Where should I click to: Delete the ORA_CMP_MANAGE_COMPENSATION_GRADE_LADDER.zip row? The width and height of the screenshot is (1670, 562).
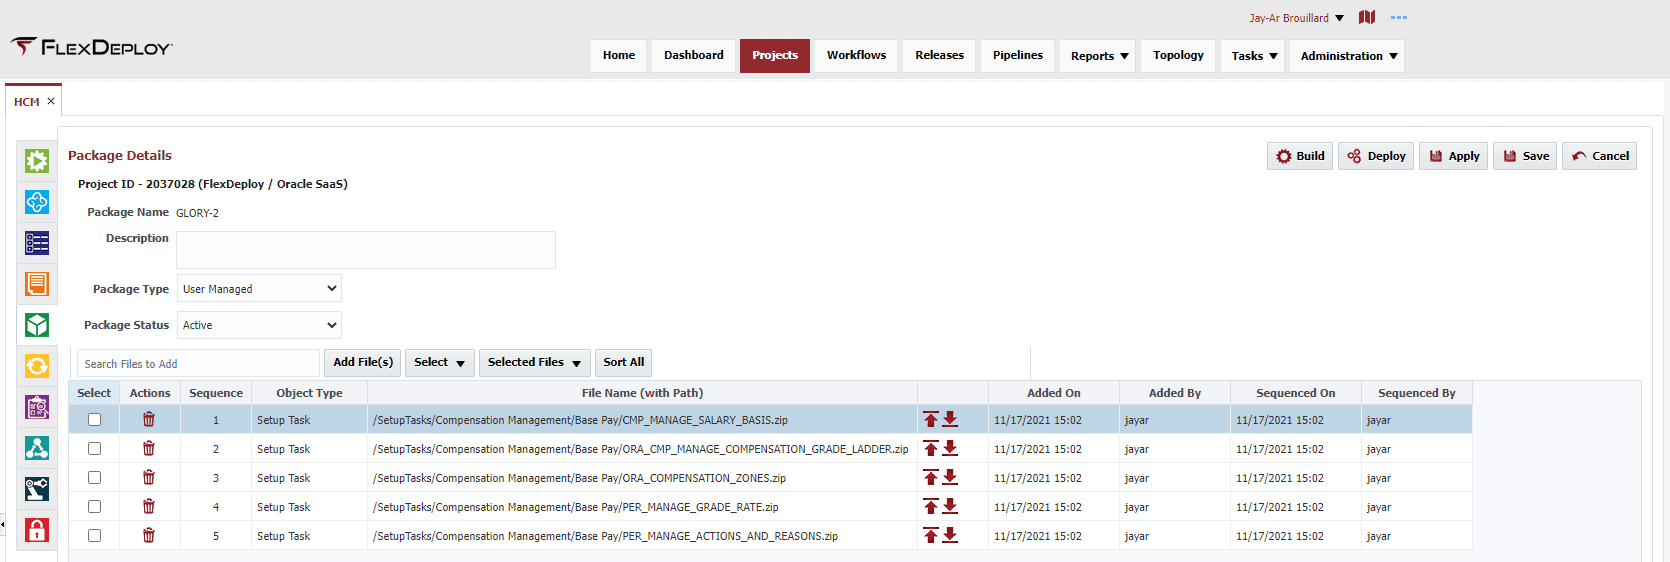pos(149,448)
